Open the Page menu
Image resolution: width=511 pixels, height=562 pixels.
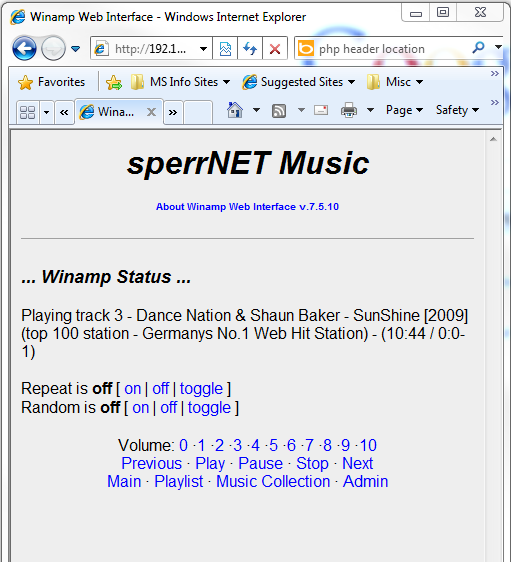pyautogui.click(x=404, y=110)
